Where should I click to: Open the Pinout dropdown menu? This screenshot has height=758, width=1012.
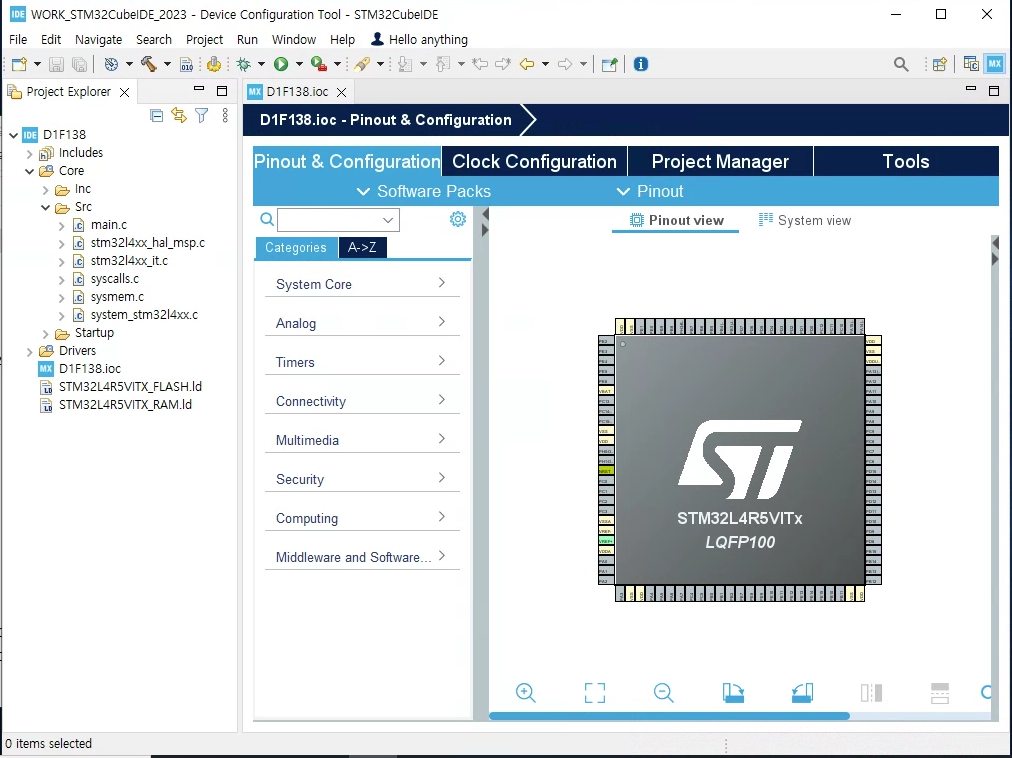[x=650, y=191]
